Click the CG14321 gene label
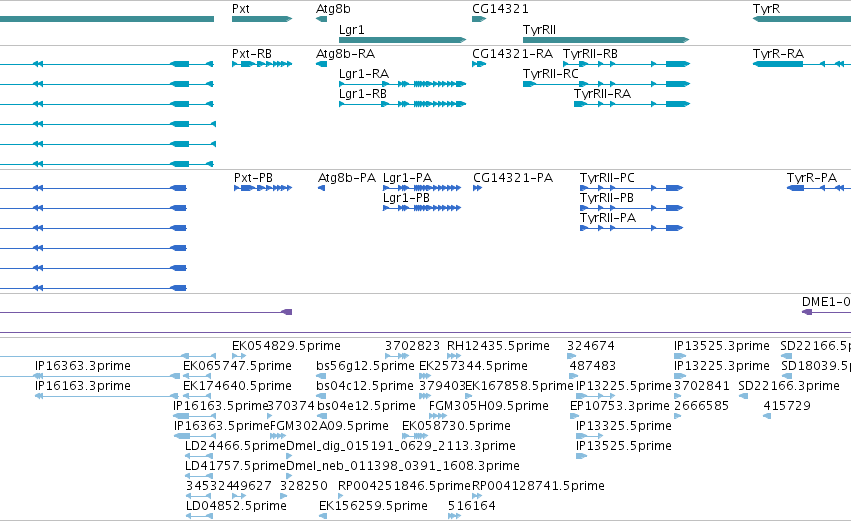The image size is (851, 521). tap(500, 9)
